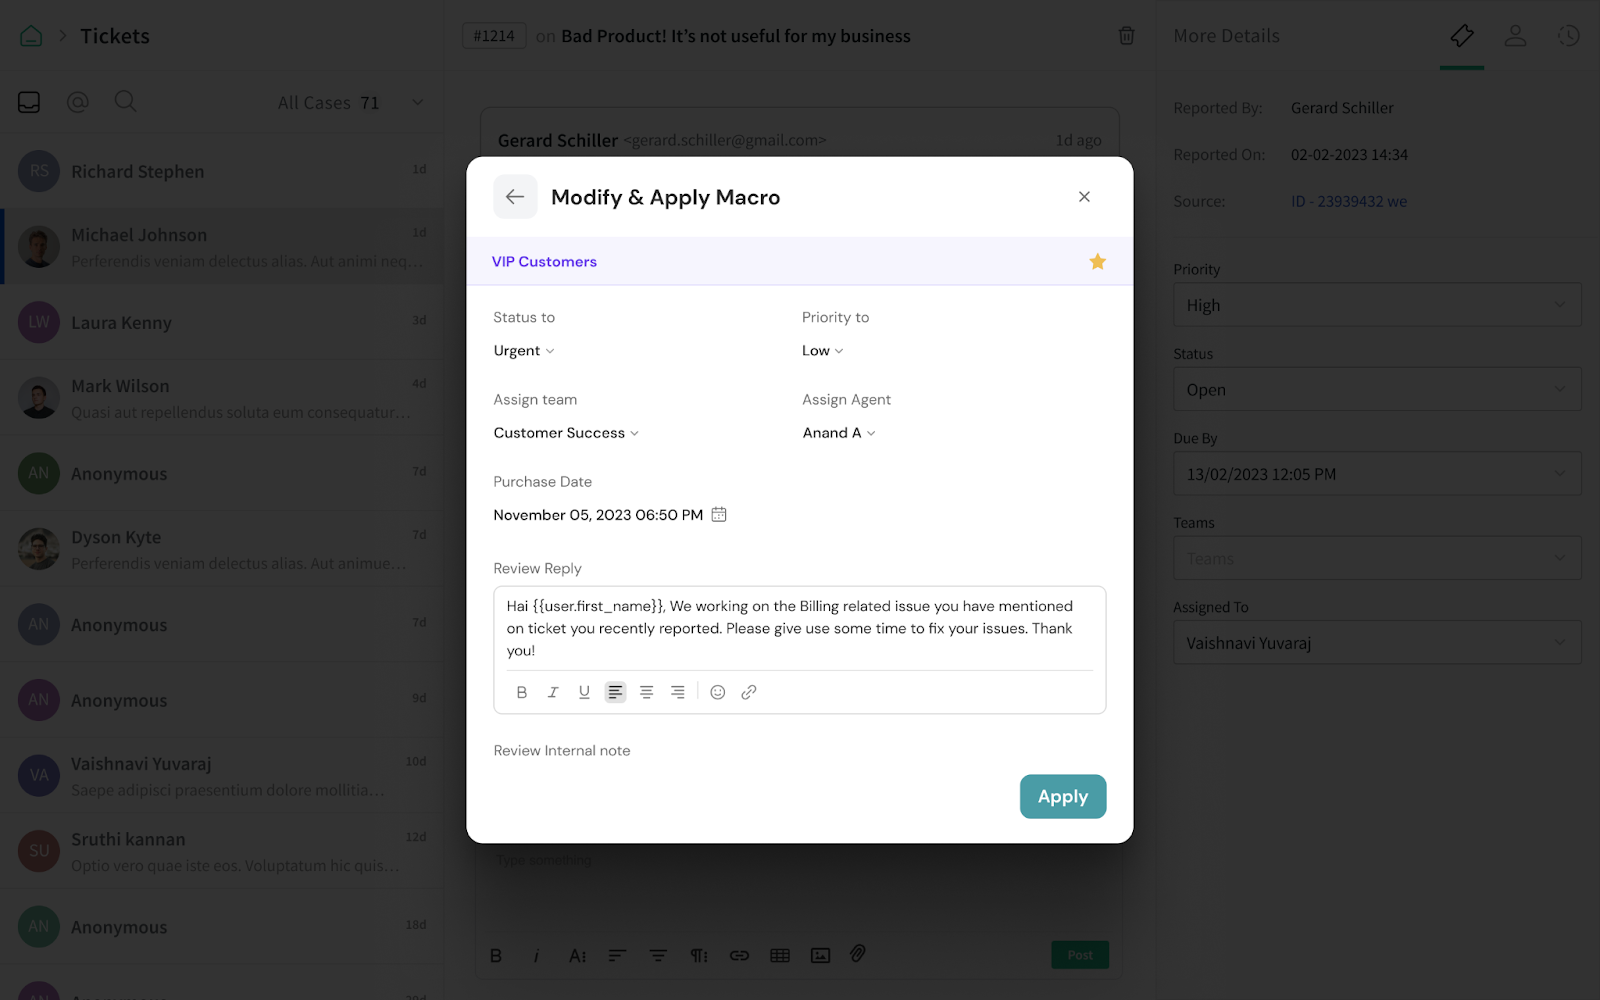Change the Customer Success team dropdown

pyautogui.click(x=565, y=433)
